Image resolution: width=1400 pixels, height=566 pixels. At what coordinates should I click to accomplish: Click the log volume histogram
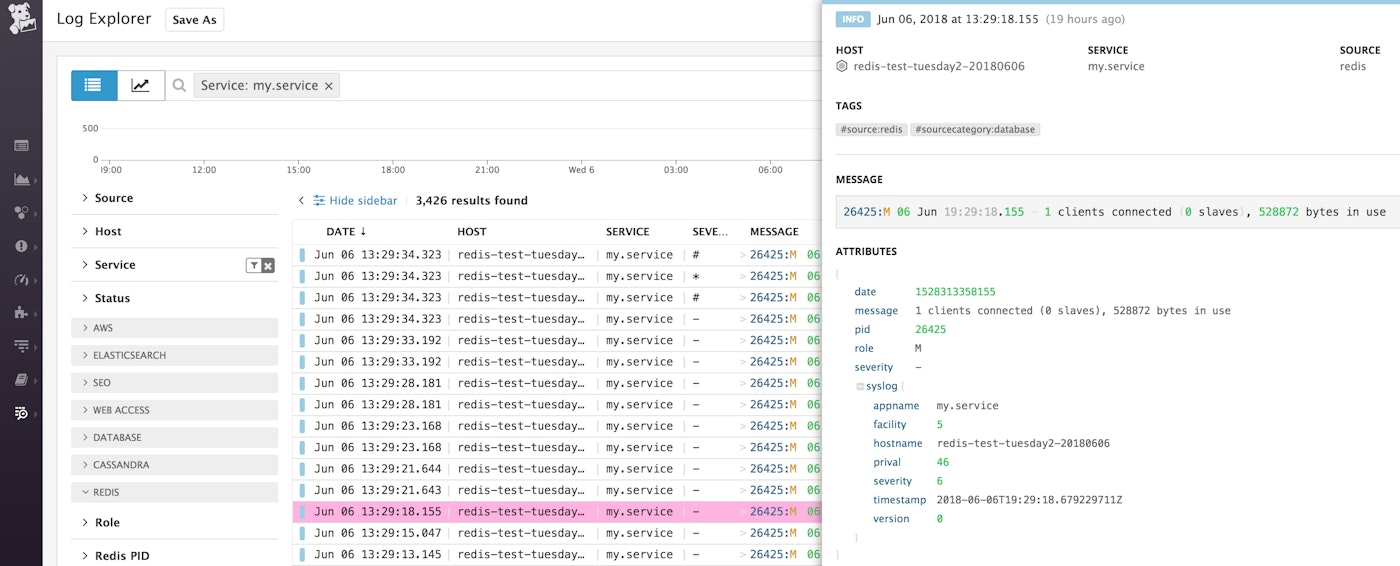coord(460,145)
